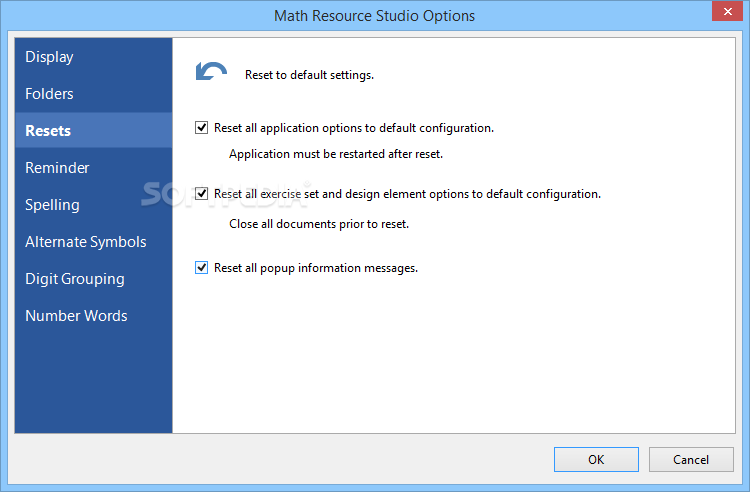Open Alternate Symbols settings
Image resolution: width=750 pixels, height=492 pixels.
tap(93, 242)
